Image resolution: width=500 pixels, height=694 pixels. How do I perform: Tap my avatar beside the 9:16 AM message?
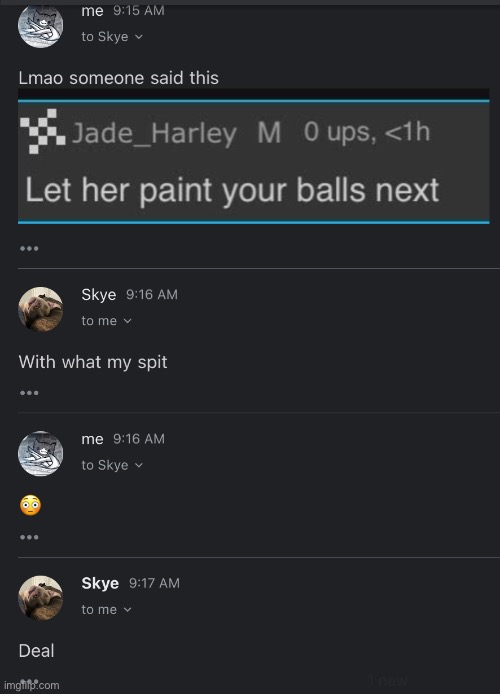[40, 453]
